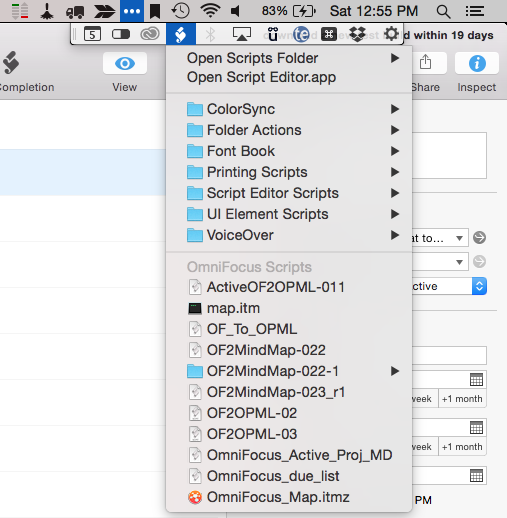Run the OmniFocus_due_list script

pos(289,476)
